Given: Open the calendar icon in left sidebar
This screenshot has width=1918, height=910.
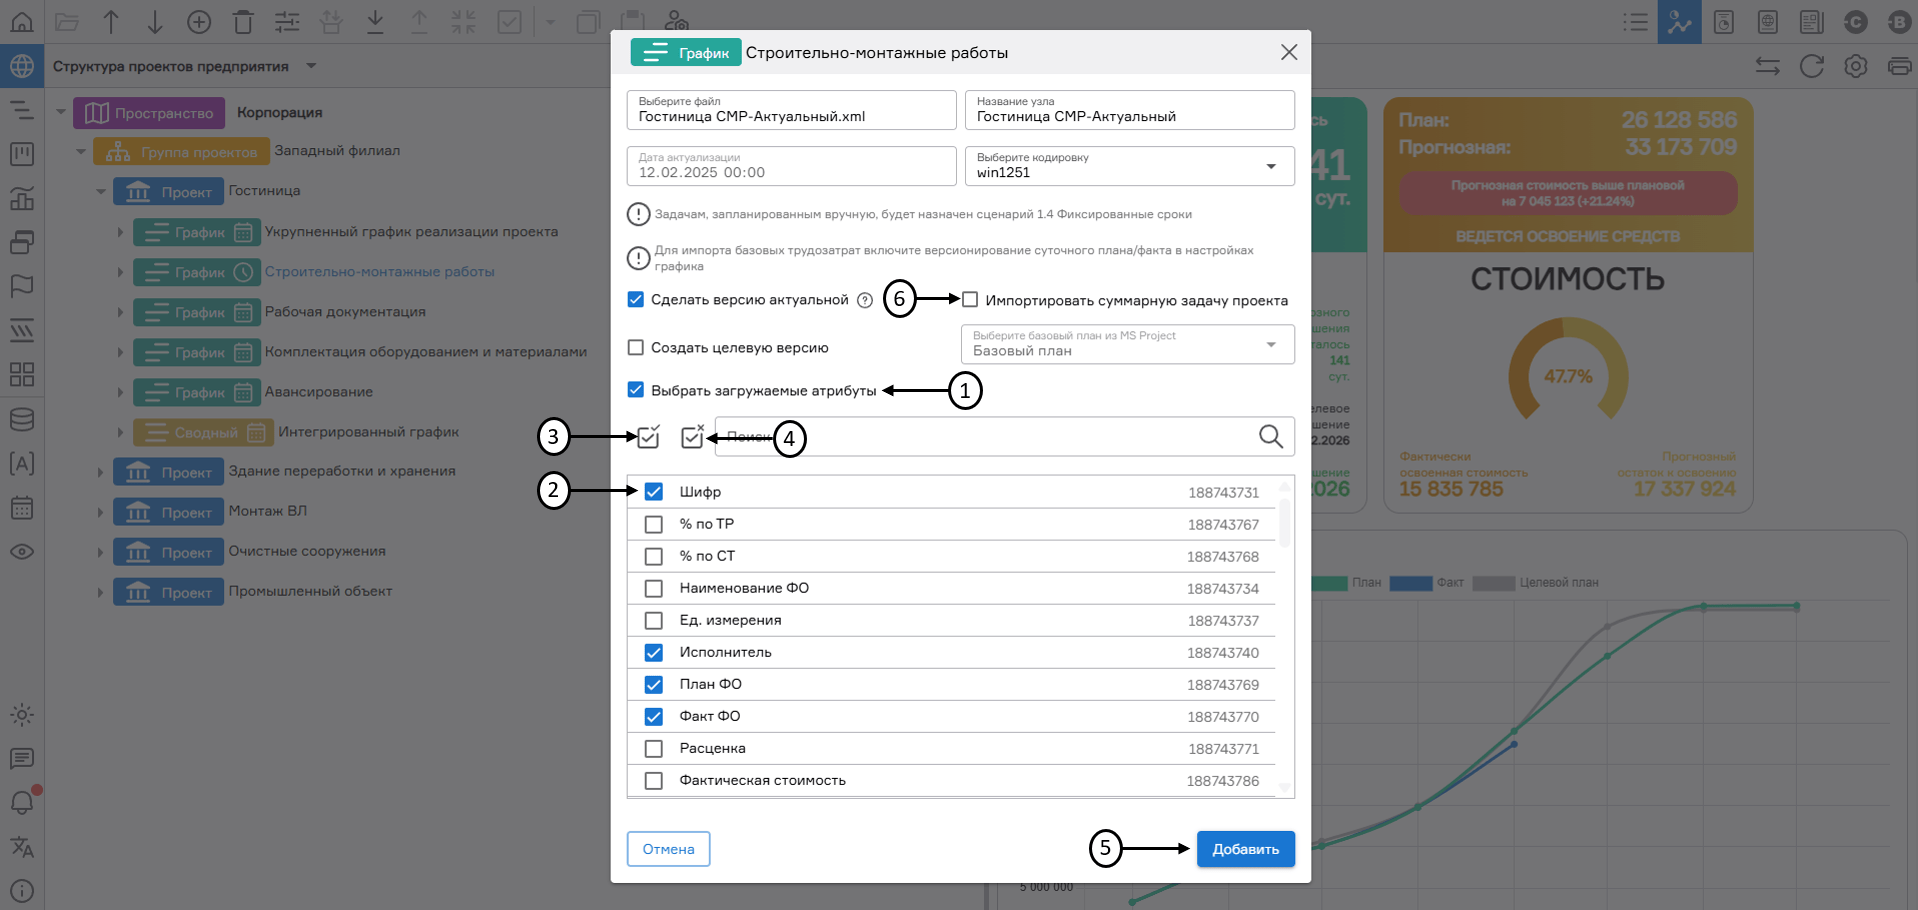Looking at the screenshot, I should (22, 508).
